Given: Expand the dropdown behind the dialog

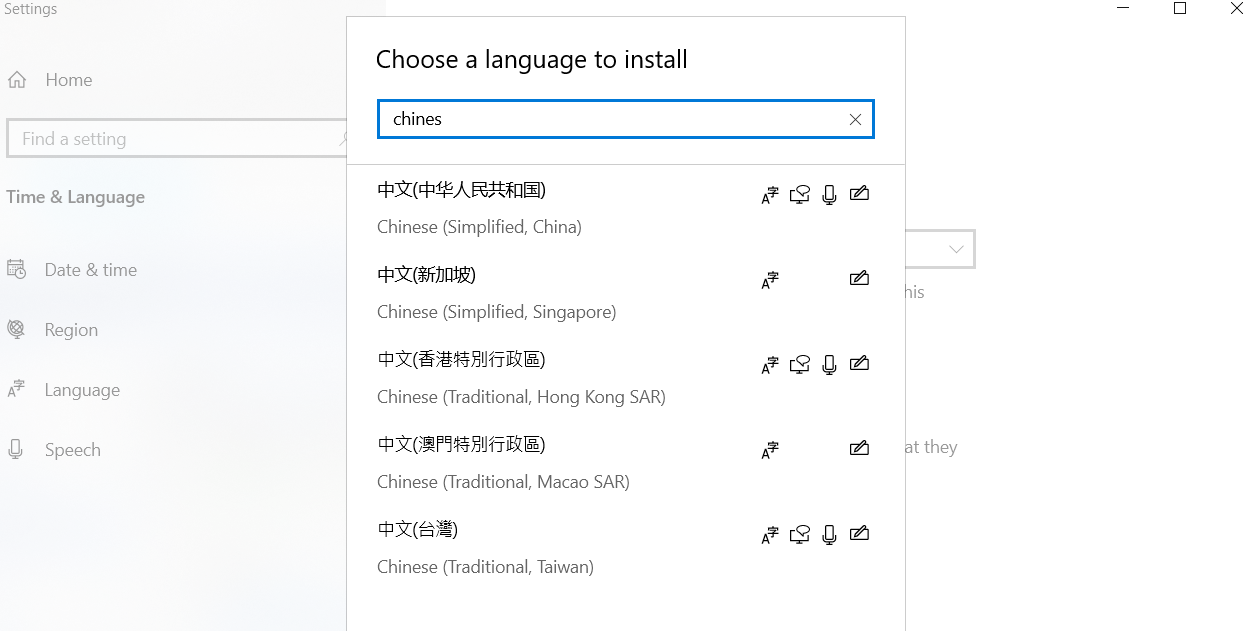Looking at the screenshot, I should click(955, 249).
